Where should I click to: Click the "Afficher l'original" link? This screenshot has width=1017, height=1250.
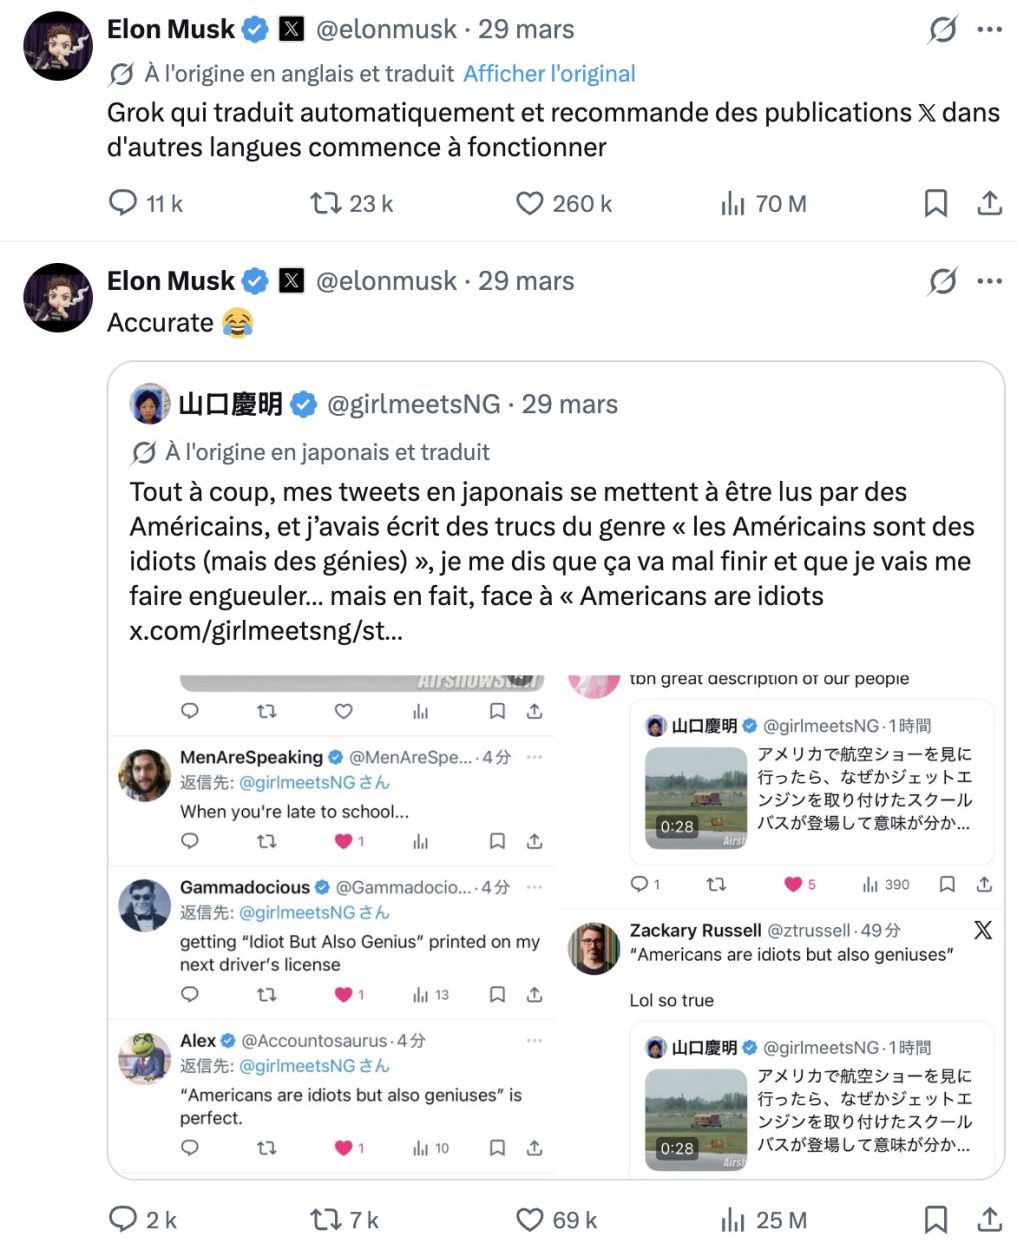coord(550,73)
